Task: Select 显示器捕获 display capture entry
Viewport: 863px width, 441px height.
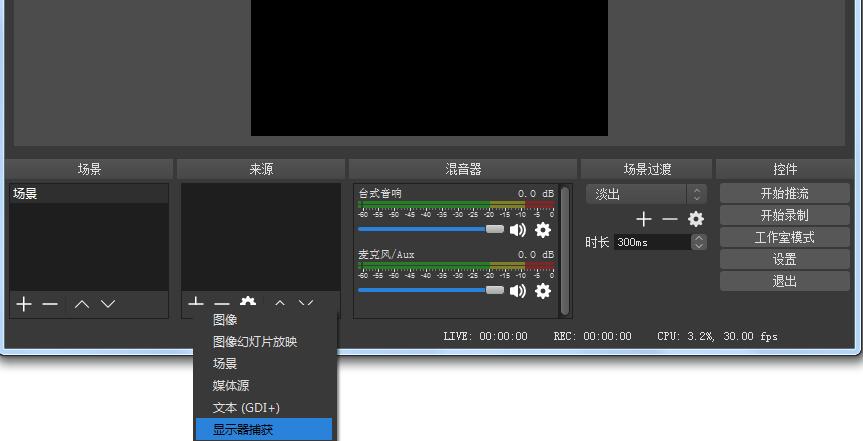Action: pyautogui.click(x=264, y=429)
